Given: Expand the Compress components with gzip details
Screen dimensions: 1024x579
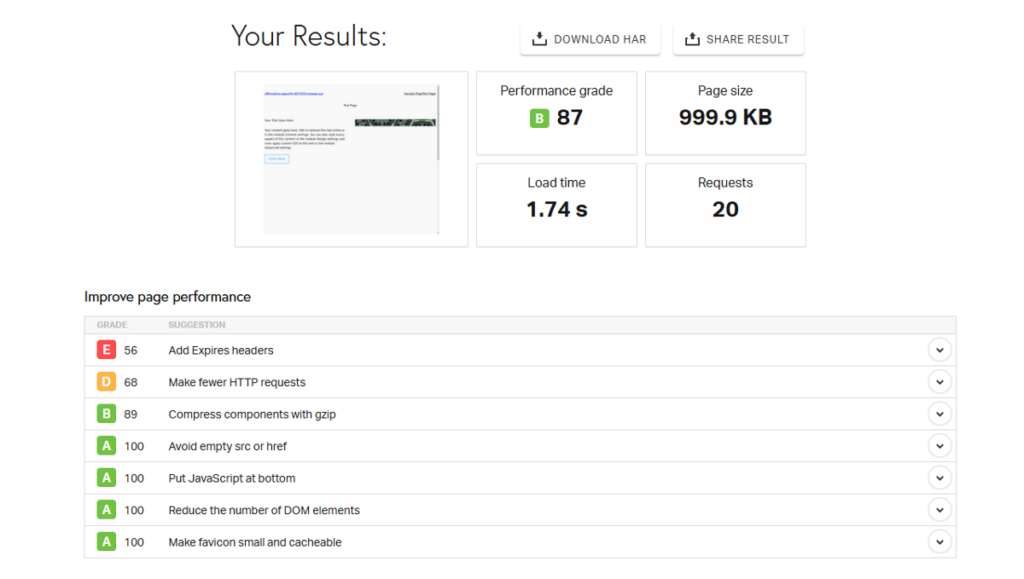Looking at the screenshot, I should coord(940,414).
